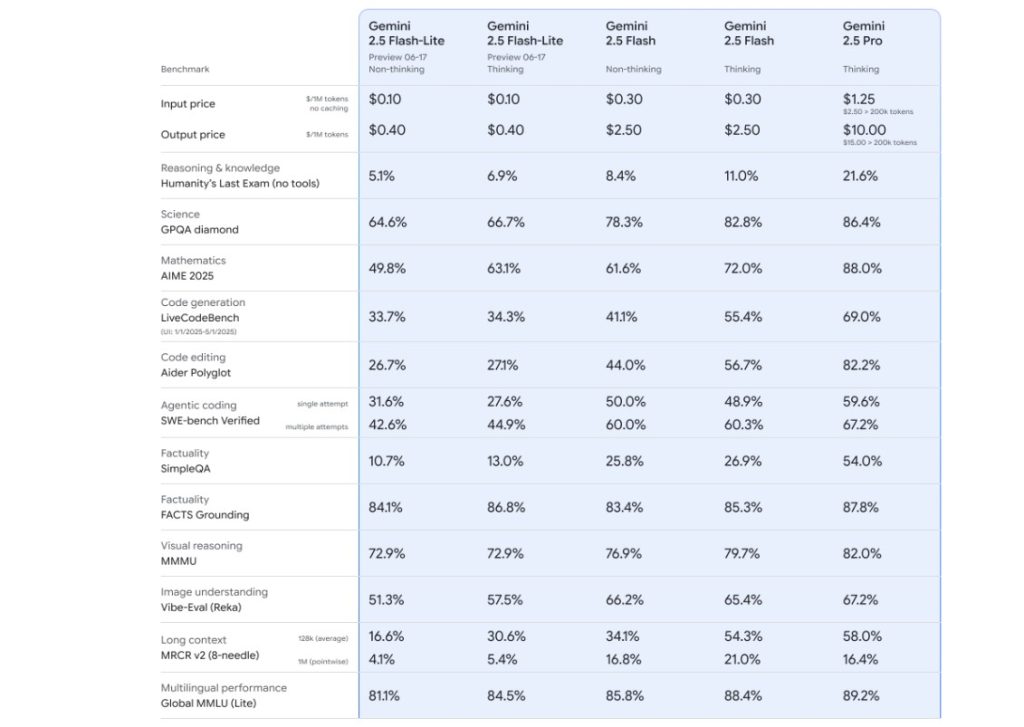This screenshot has height=727, width=1024.
Task: Click the Gemini 2.5 Flash-Lite Non-thinking column header
Action: [406, 33]
